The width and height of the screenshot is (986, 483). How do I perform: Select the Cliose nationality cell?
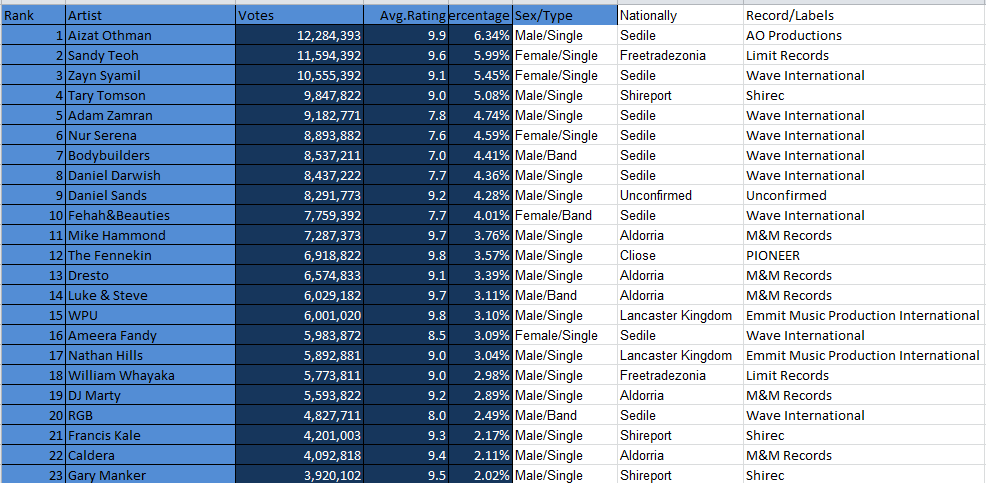pos(680,255)
